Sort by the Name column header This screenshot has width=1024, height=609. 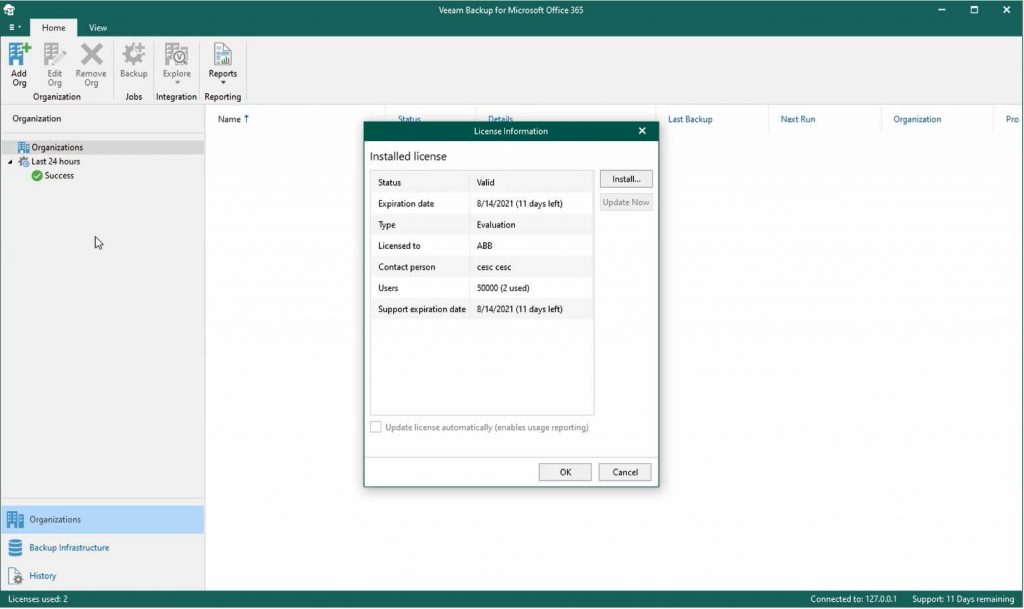click(233, 119)
